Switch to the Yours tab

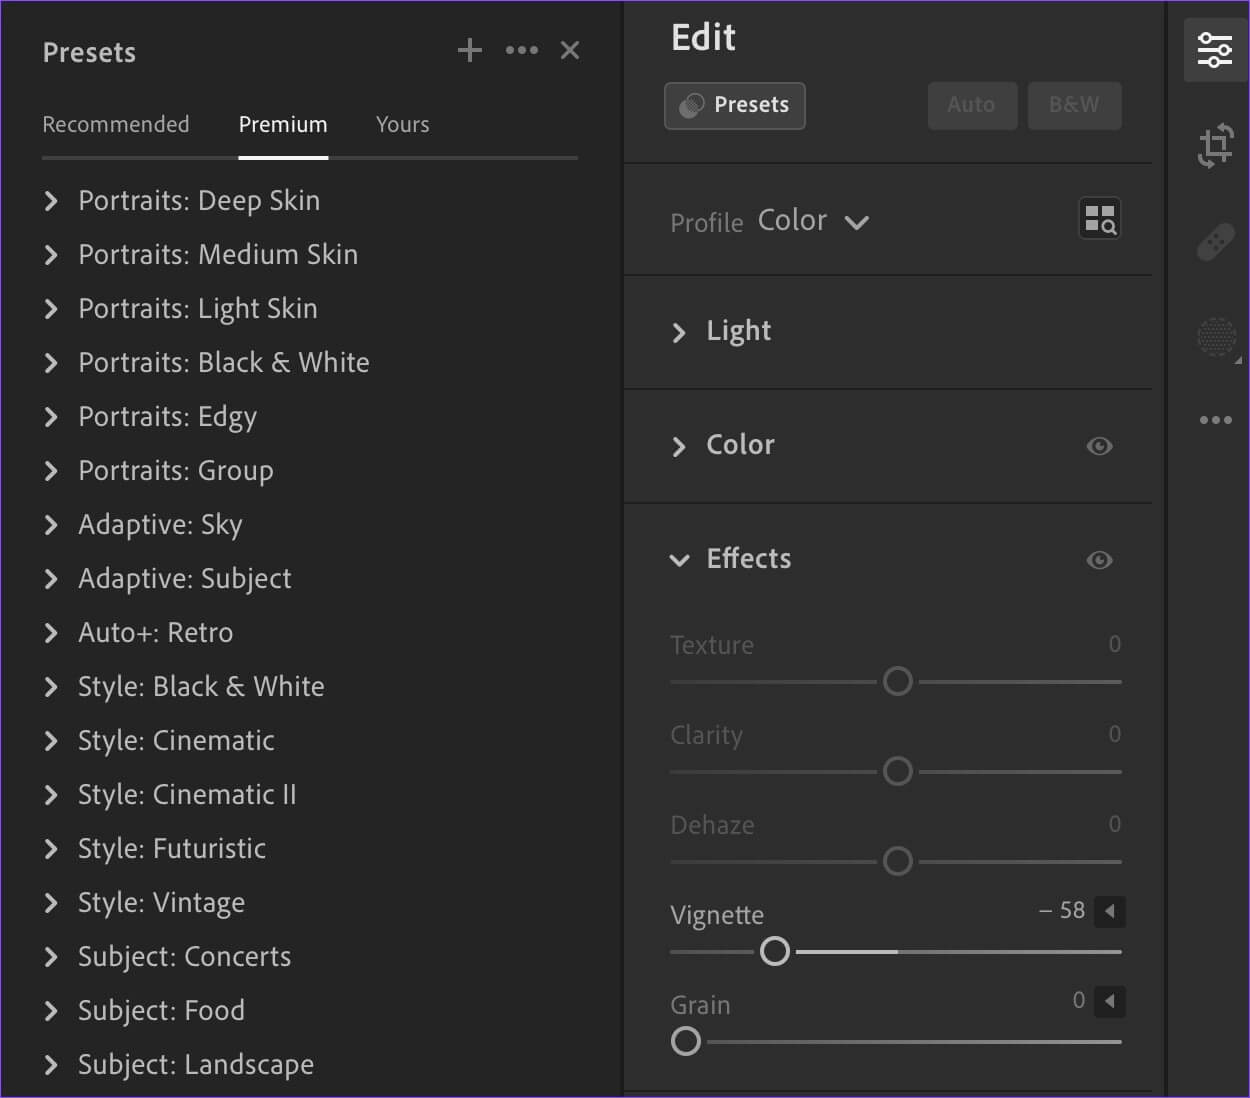(x=402, y=125)
